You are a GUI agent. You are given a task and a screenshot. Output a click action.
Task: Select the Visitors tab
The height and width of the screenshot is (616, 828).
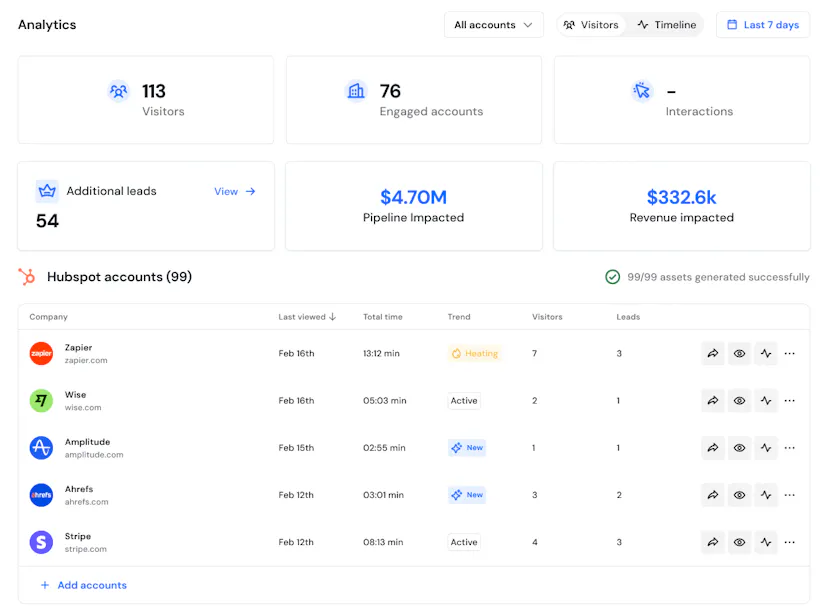591,24
